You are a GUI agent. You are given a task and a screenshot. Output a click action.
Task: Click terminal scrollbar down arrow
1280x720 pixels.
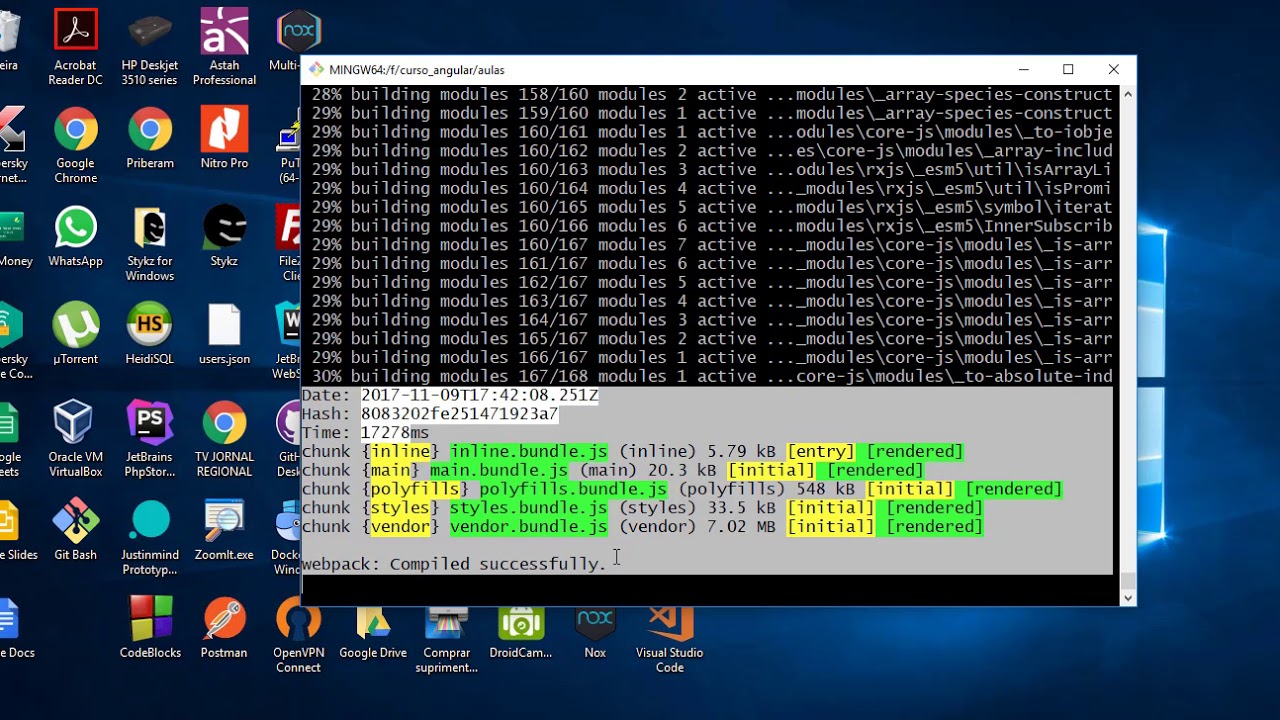pyautogui.click(x=1128, y=598)
